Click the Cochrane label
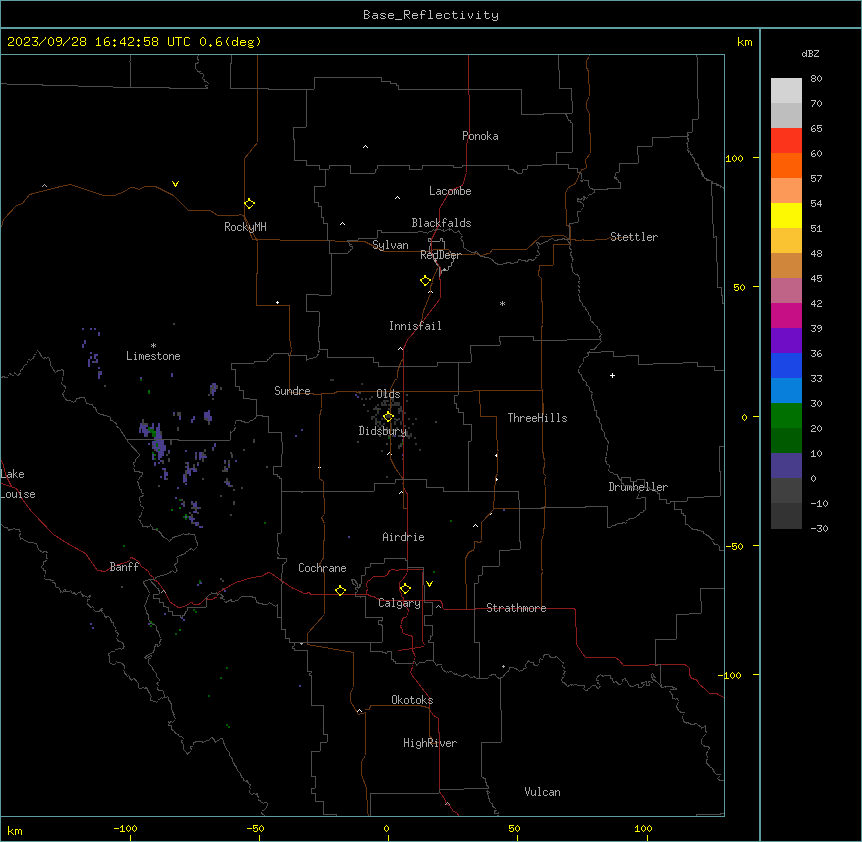The image size is (862, 842). click(x=322, y=568)
